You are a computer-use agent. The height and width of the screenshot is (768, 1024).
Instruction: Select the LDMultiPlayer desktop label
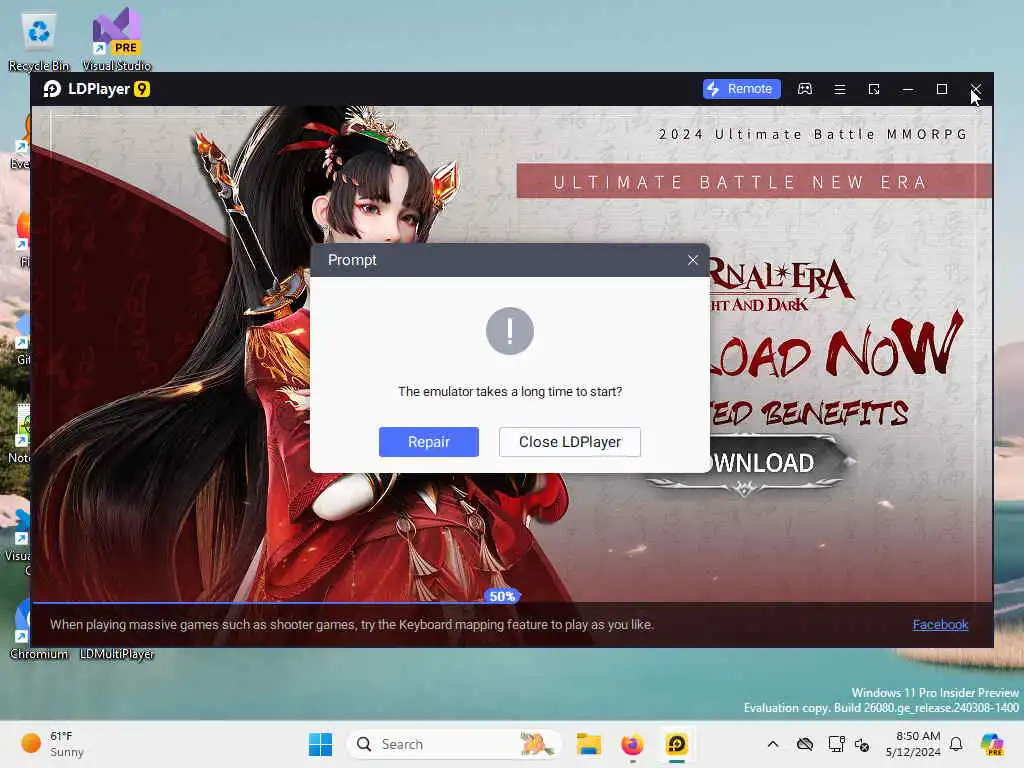point(117,654)
